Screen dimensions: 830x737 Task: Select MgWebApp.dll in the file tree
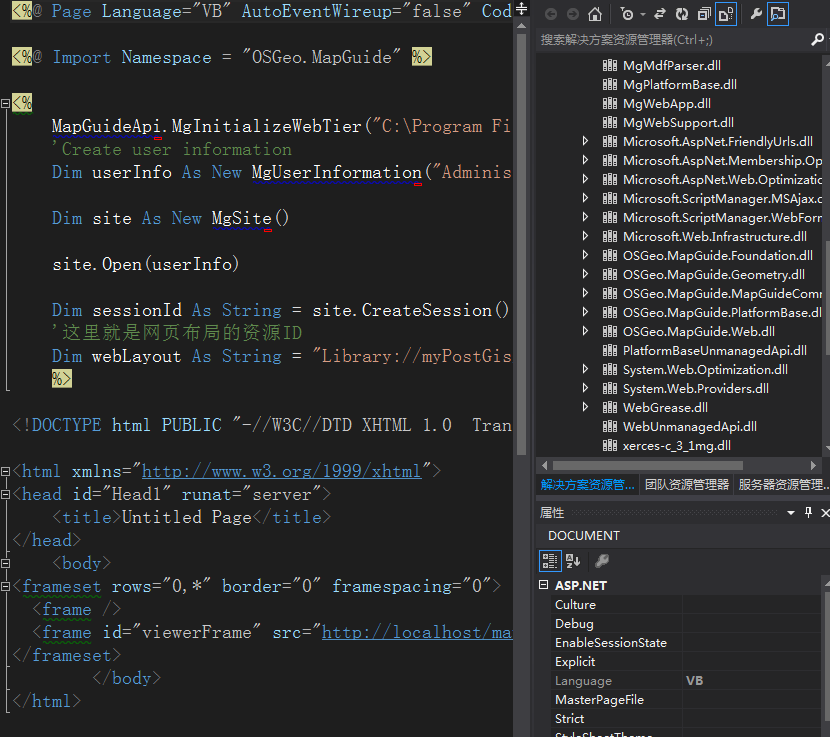pyautogui.click(x=666, y=104)
